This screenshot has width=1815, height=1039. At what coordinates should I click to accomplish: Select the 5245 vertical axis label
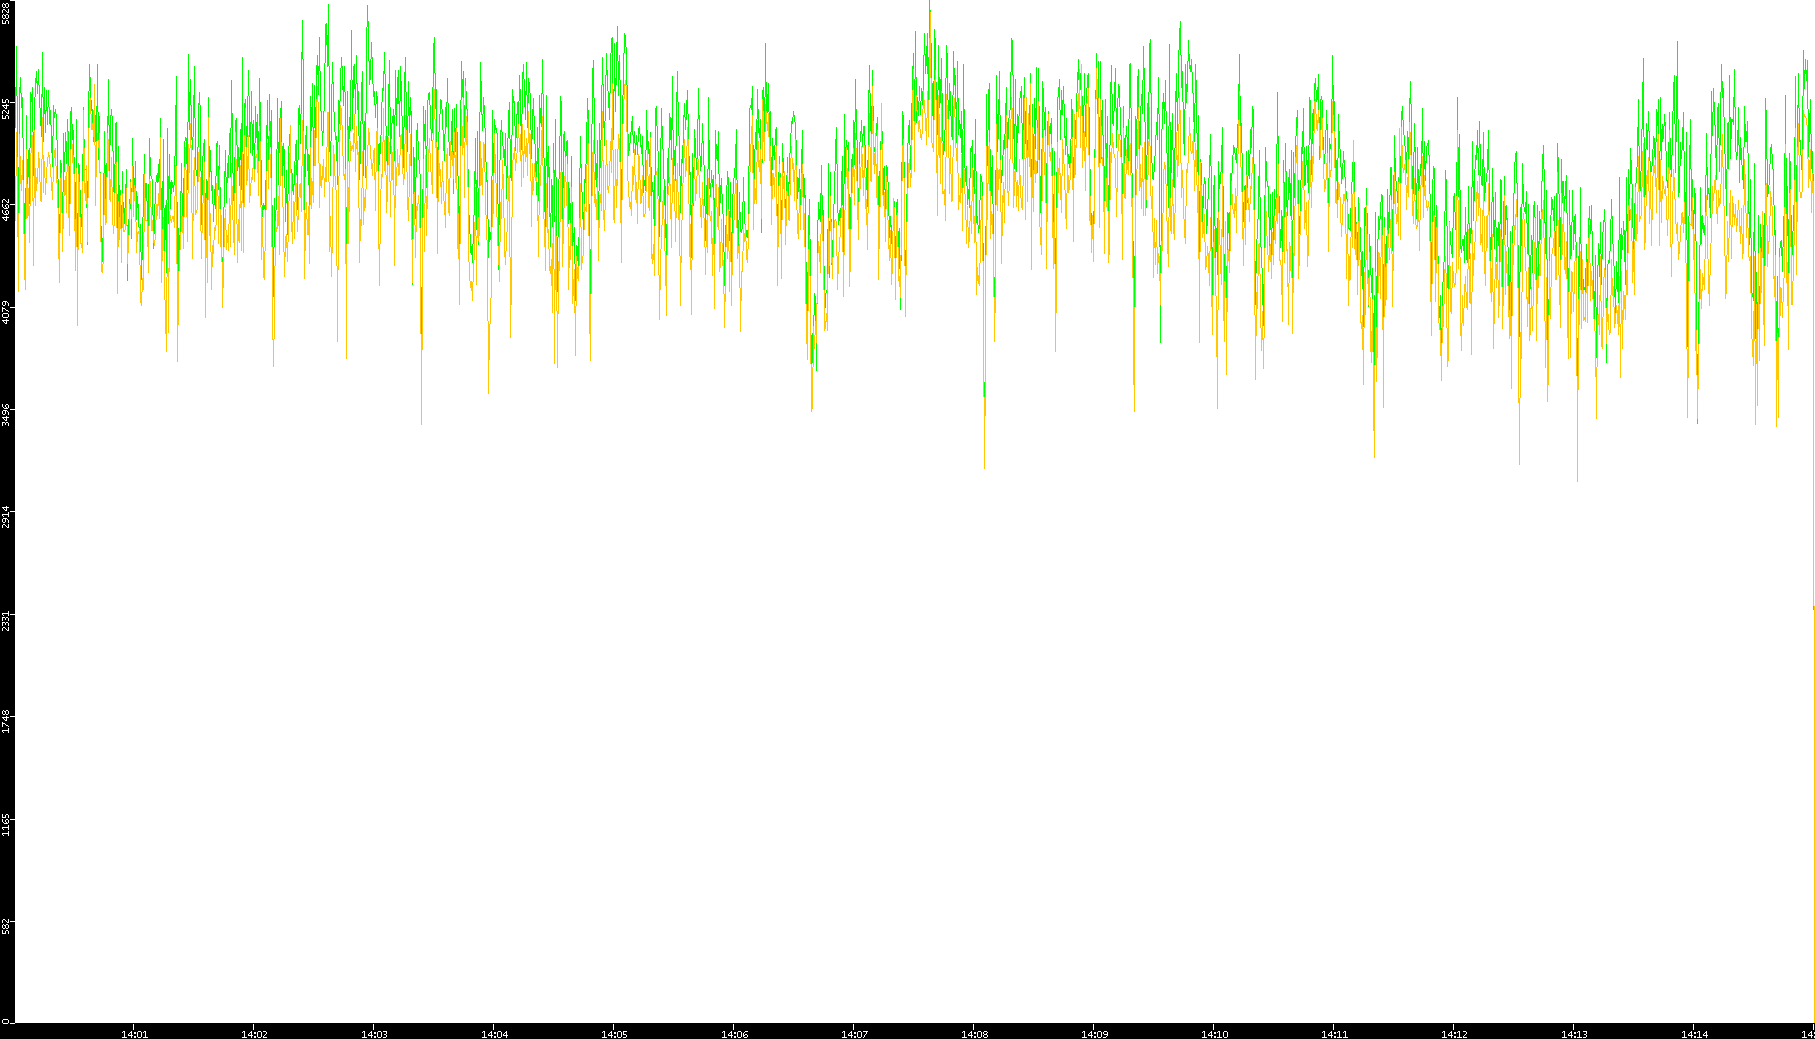point(7,108)
